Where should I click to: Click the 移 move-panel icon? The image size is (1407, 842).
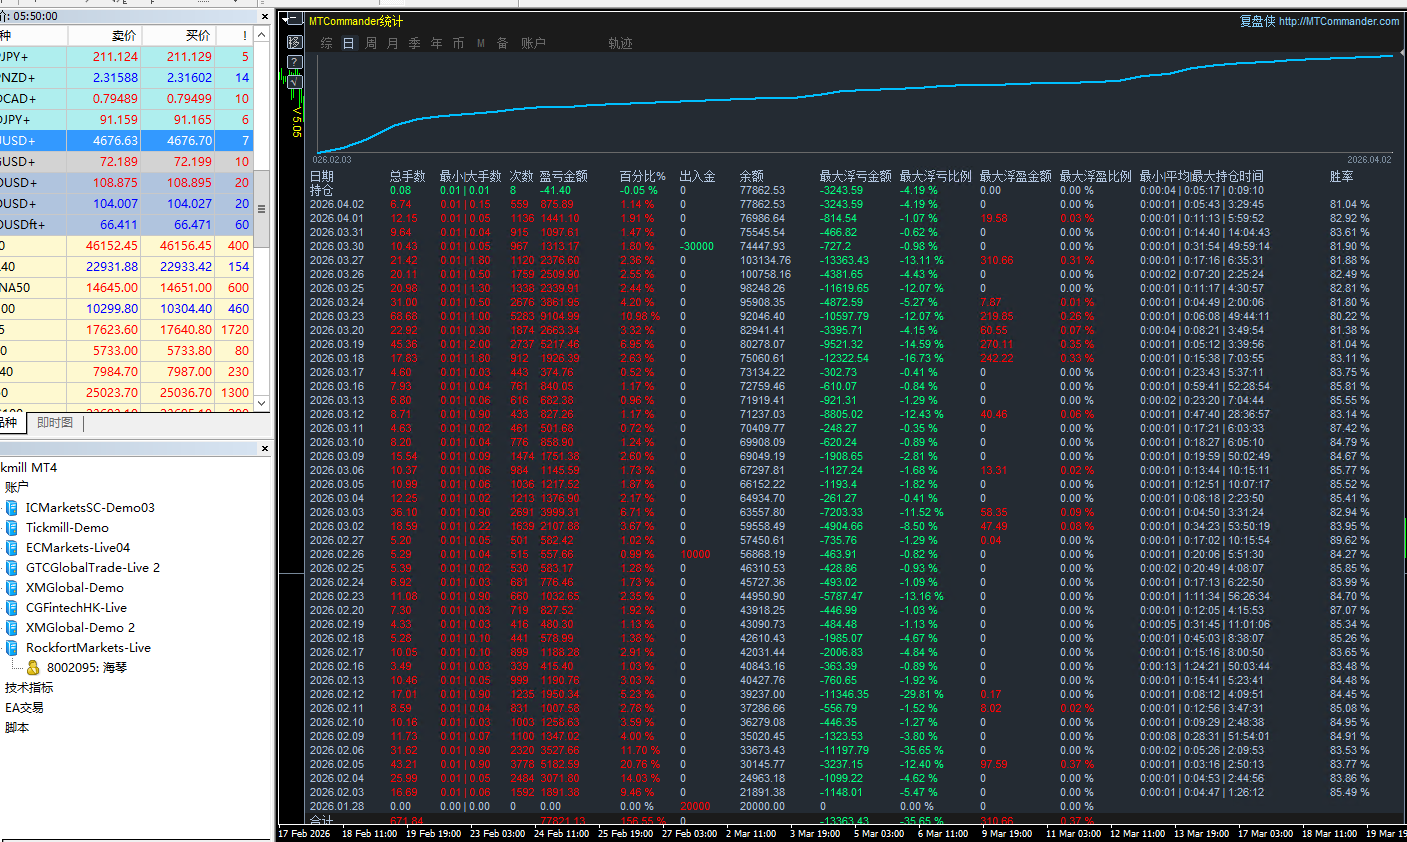(x=294, y=42)
